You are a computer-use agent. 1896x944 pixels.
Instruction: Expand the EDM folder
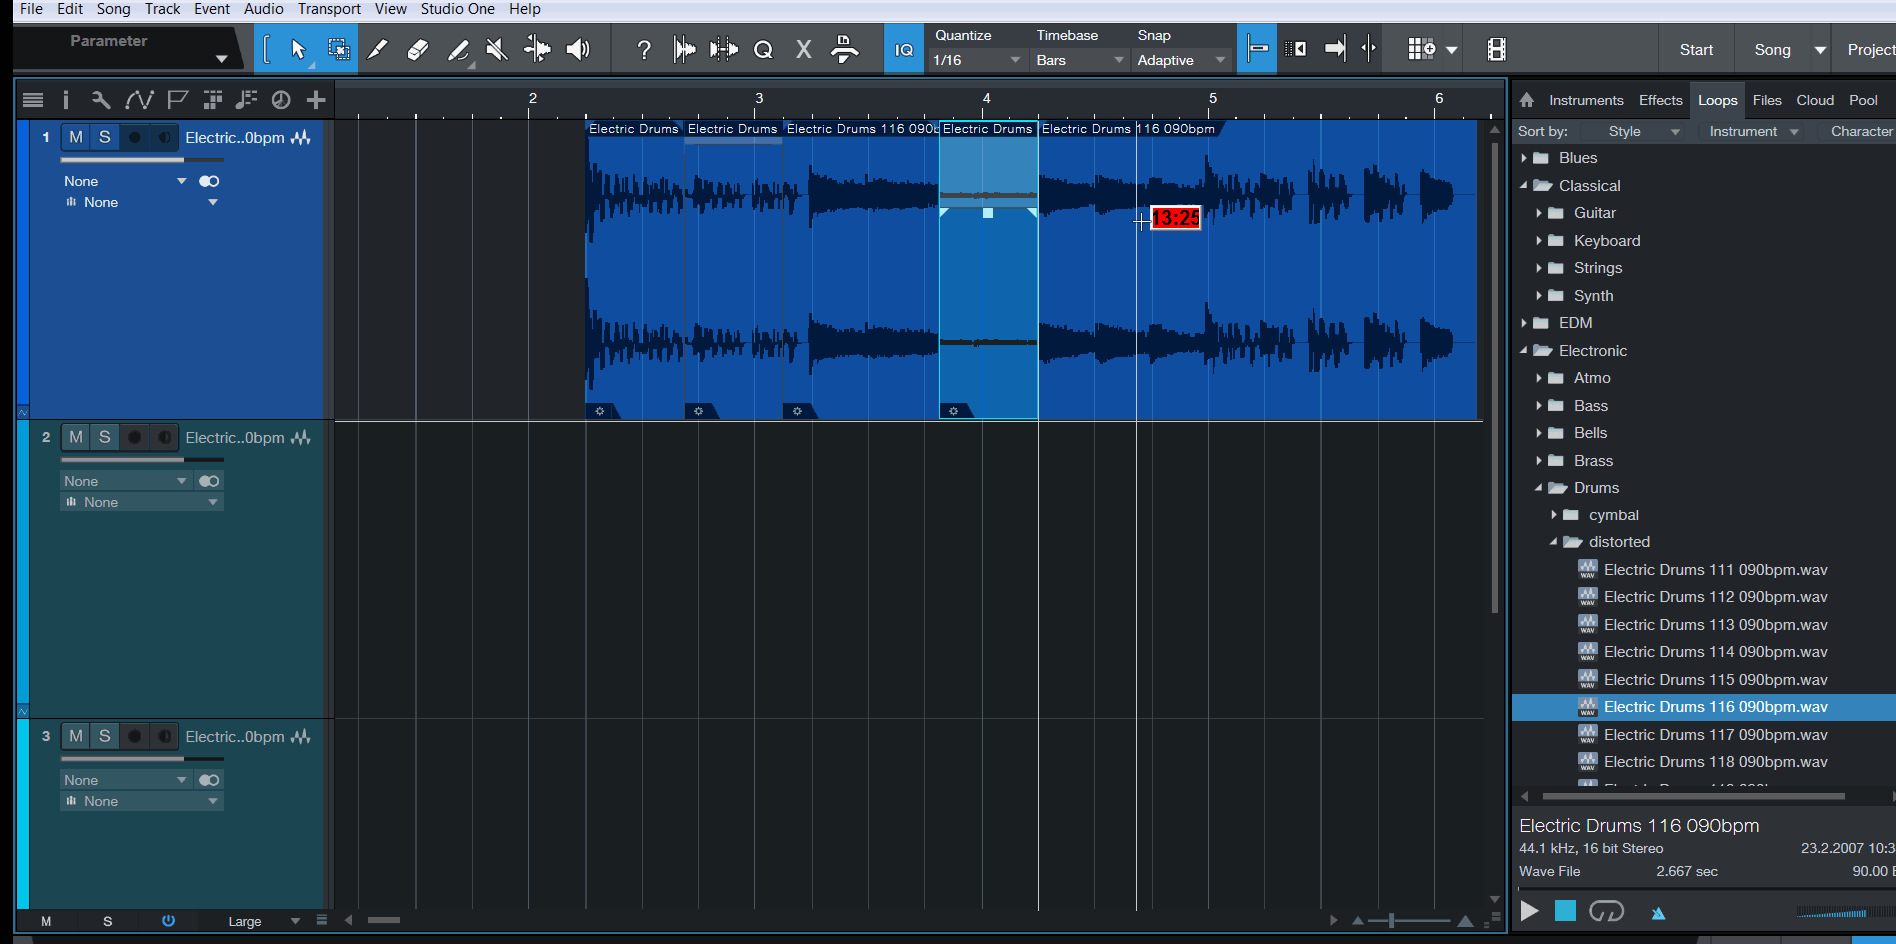[1524, 323]
